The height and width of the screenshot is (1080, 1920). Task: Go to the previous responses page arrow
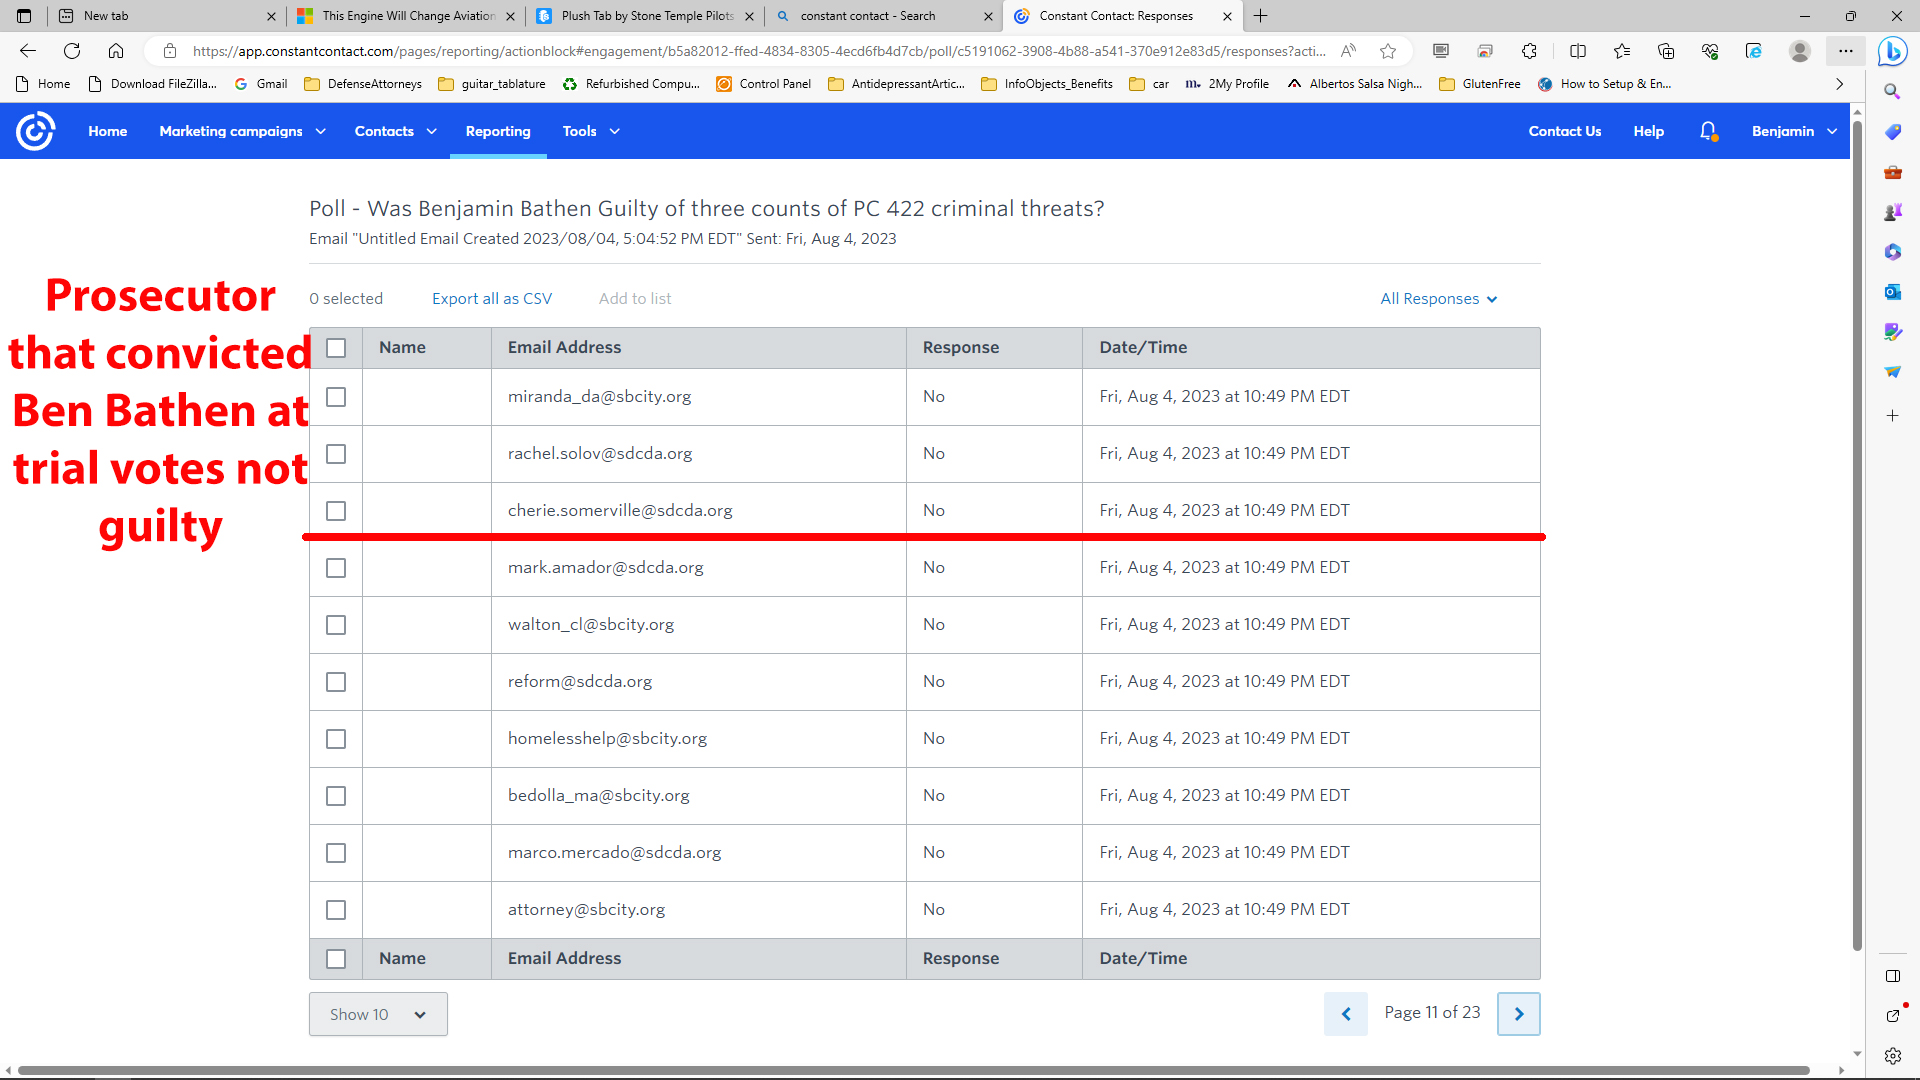pyautogui.click(x=1346, y=1014)
